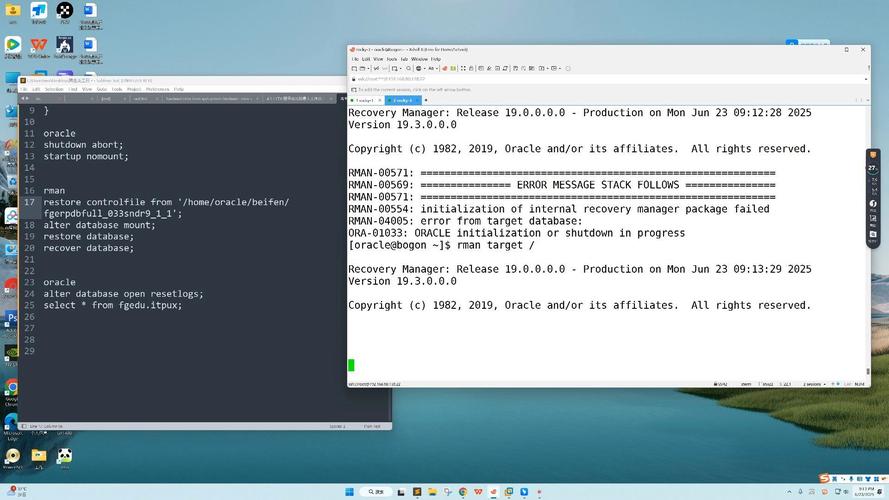The width and height of the screenshot is (889, 500).
Task: Click tab navigation arrows in Sublime tab bar
Action: (x=24, y=99)
